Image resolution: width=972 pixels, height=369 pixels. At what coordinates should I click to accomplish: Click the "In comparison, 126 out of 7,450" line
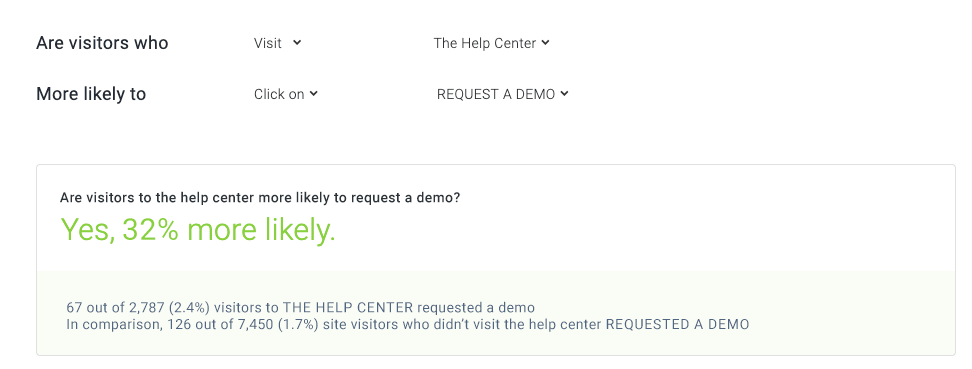point(408,324)
